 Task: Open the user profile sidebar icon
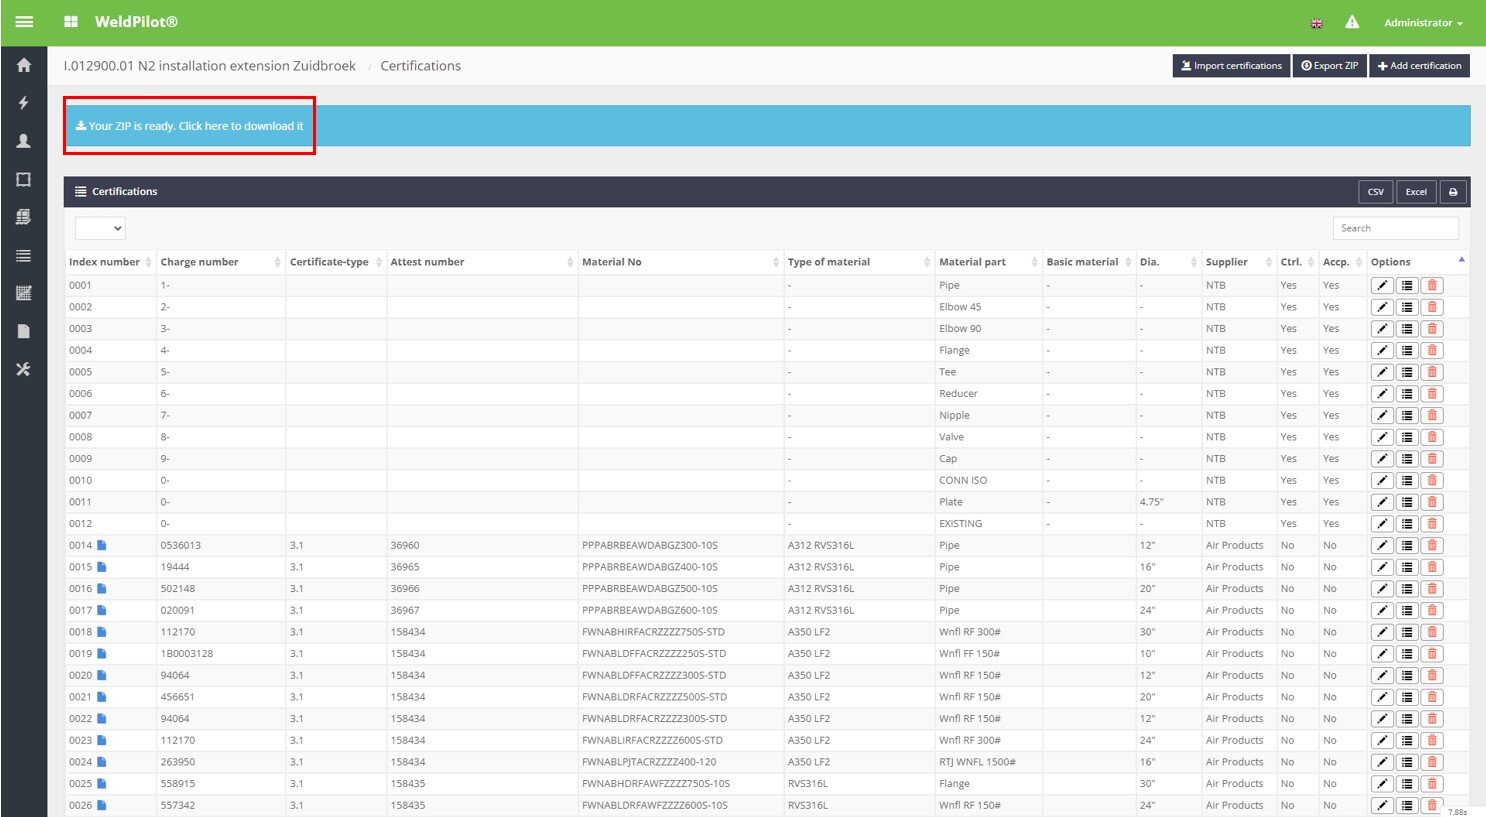[24, 141]
